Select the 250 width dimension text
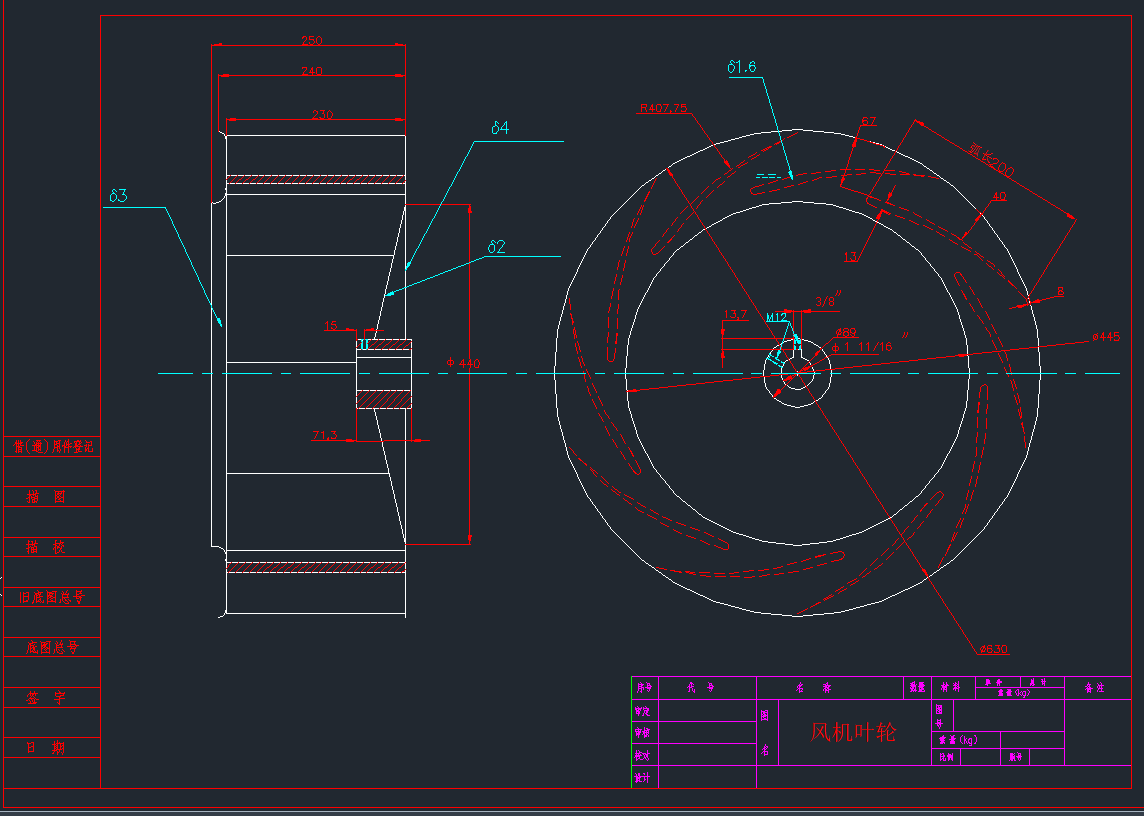The height and width of the screenshot is (816, 1144). 312,41
